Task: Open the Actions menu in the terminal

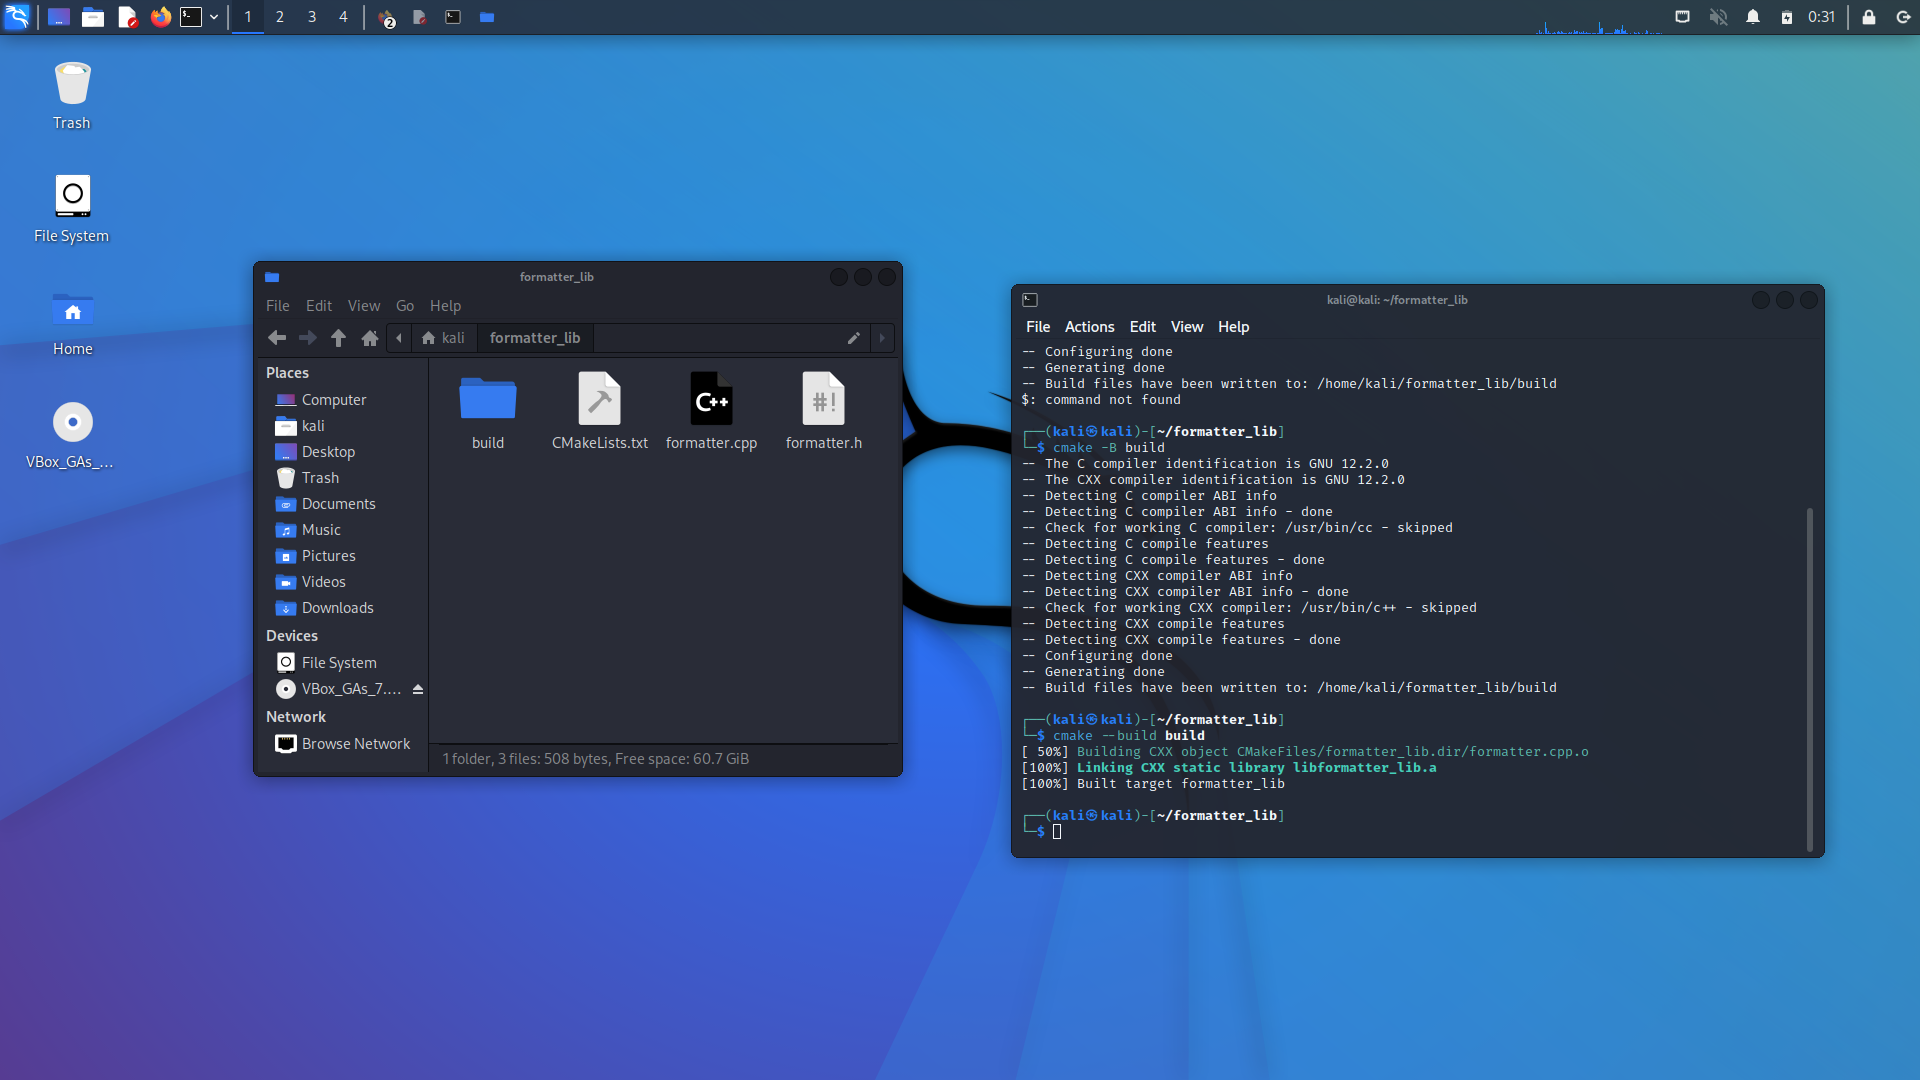Action: [x=1088, y=326]
